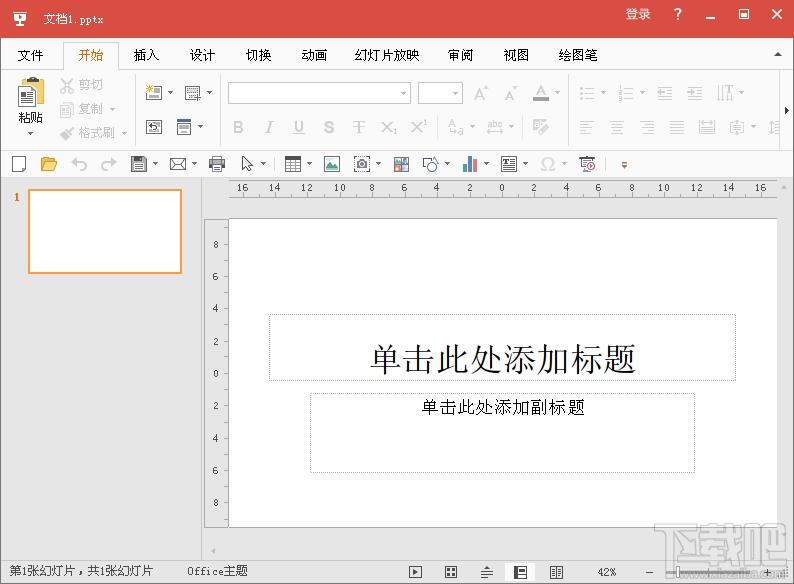Open the numbered list dropdown arrow
This screenshot has width=794, height=584.
(642, 93)
